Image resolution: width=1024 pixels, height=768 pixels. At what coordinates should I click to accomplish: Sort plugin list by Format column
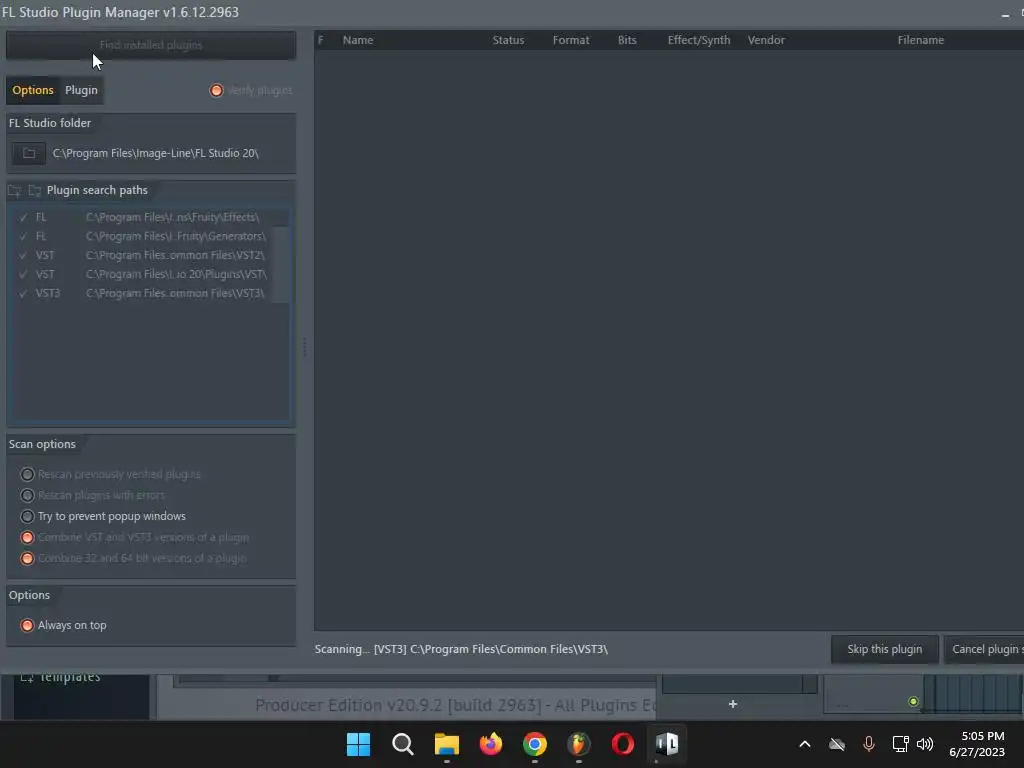point(571,40)
